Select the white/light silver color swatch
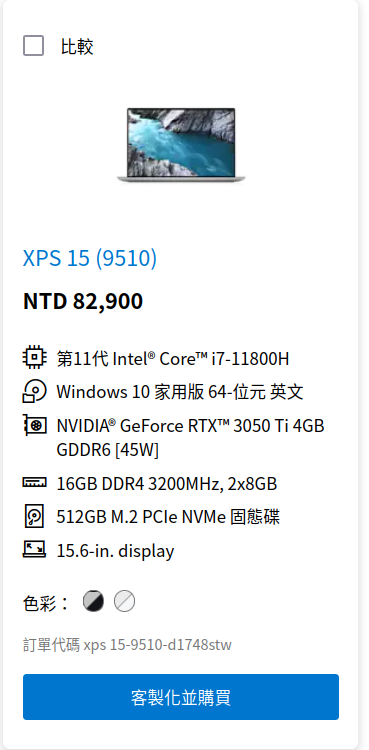Image resolution: width=369 pixels, height=750 pixels. click(x=124, y=601)
